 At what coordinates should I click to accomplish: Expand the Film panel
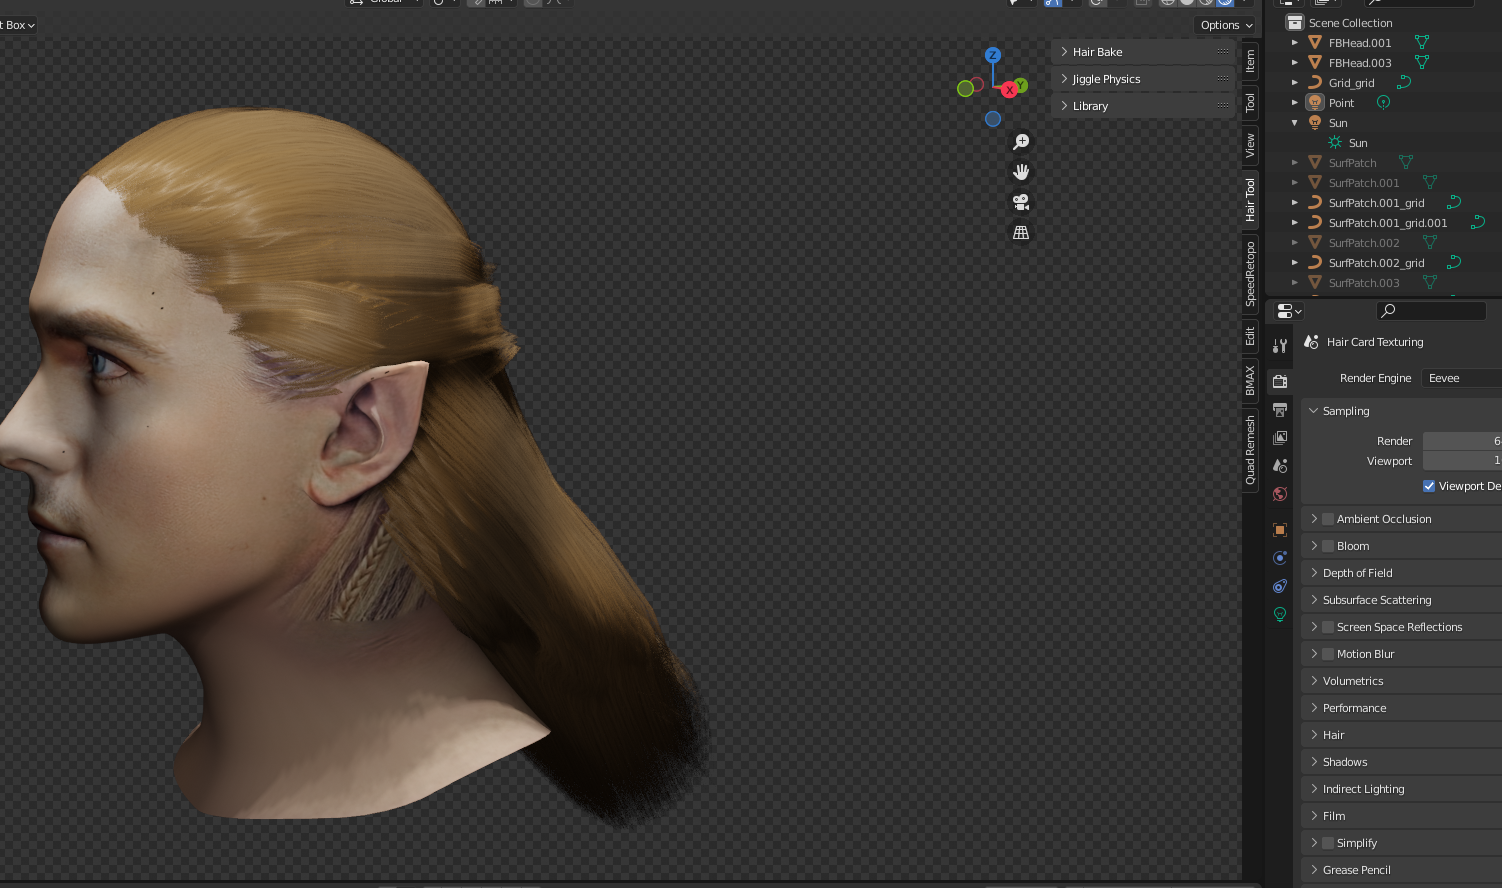(x=1401, y=816)
